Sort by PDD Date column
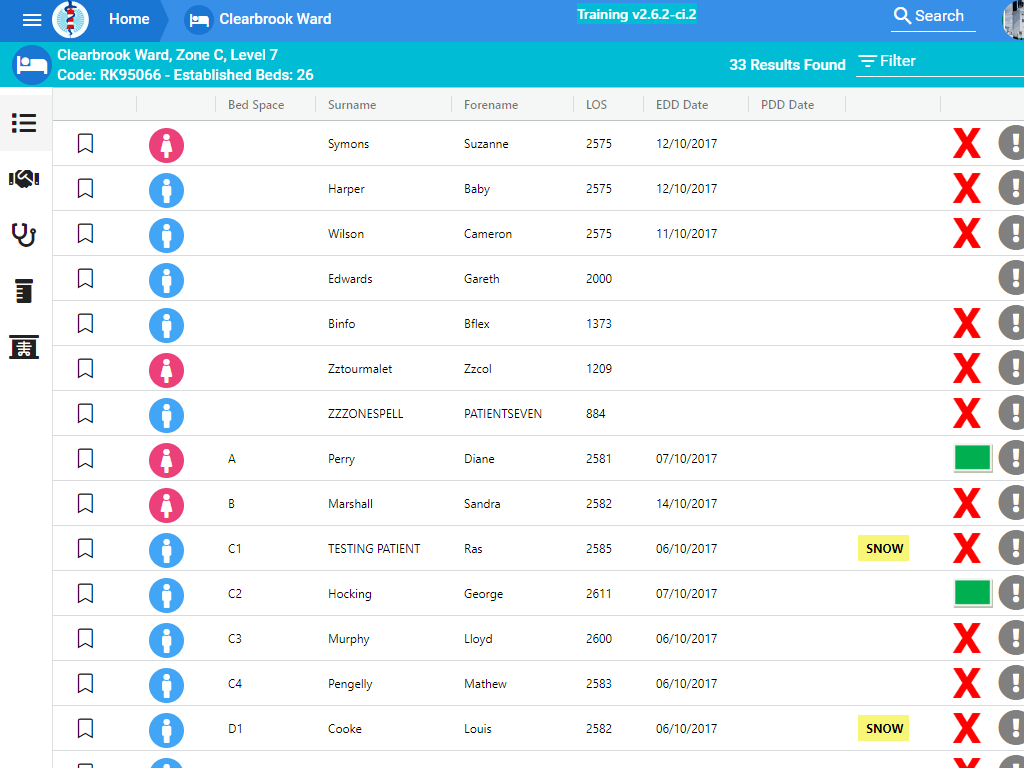This screenshot has width=1024, height=768. 787,104
